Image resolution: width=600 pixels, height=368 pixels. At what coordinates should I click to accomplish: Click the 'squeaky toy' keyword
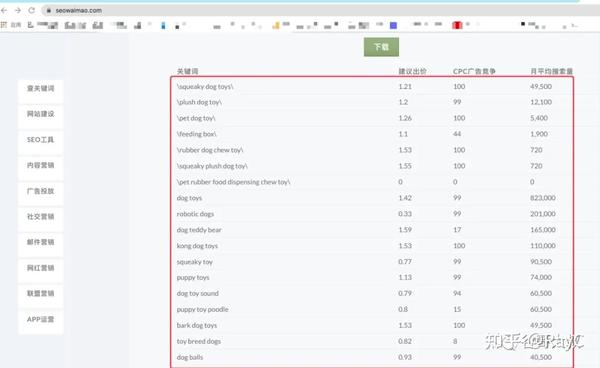click(194, 262)
